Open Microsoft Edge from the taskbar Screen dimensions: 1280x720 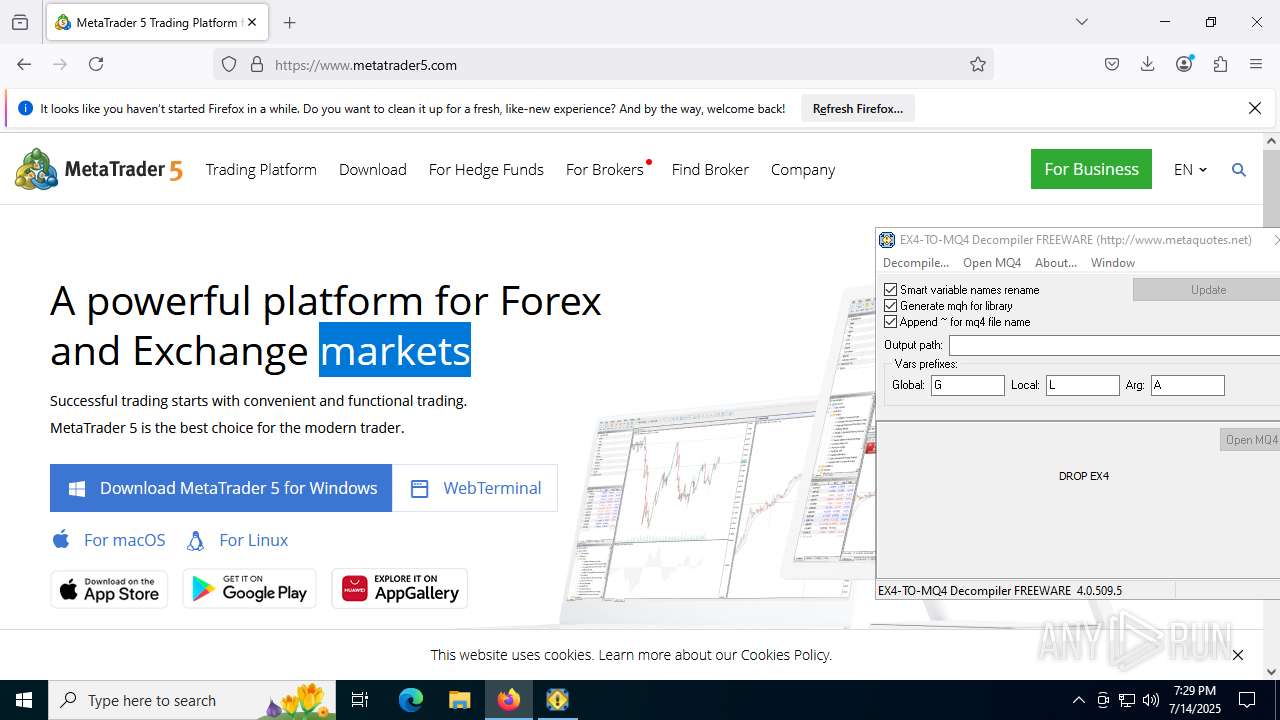tap(411, 700)
